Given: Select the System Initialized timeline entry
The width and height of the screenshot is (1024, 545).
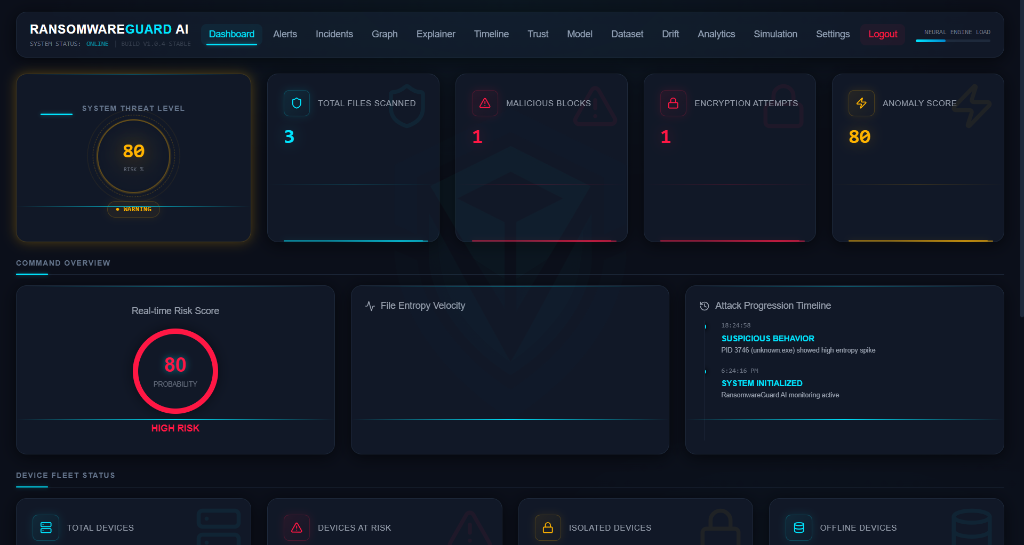Looking at the screenshot, I should click(x=761, y=383).
